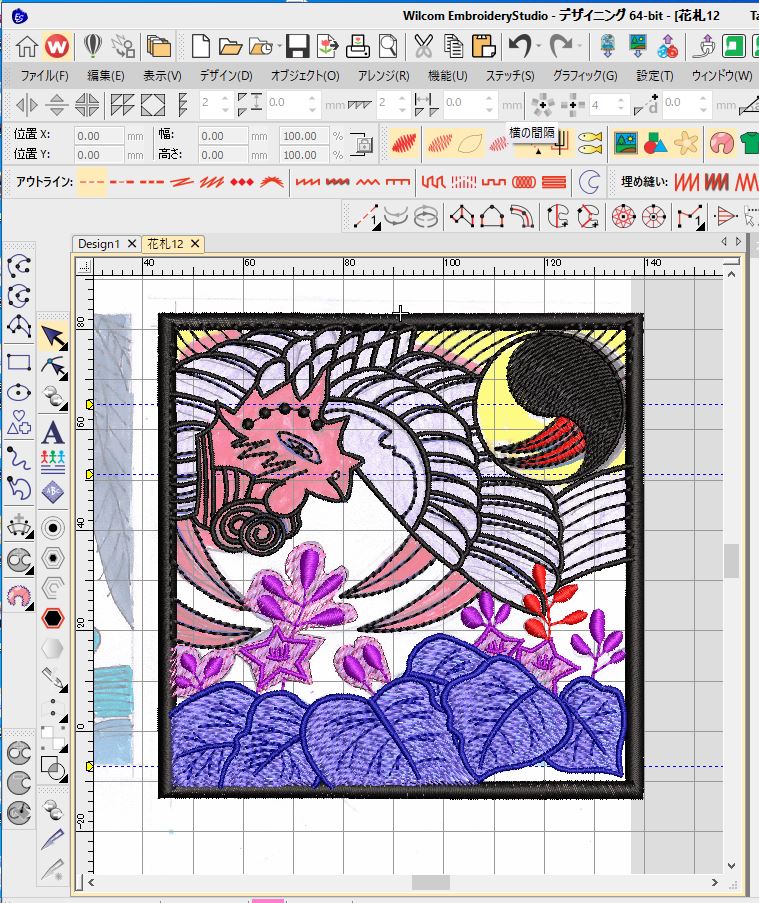
Task: Click the 位置 X input field
Action: 98,136
